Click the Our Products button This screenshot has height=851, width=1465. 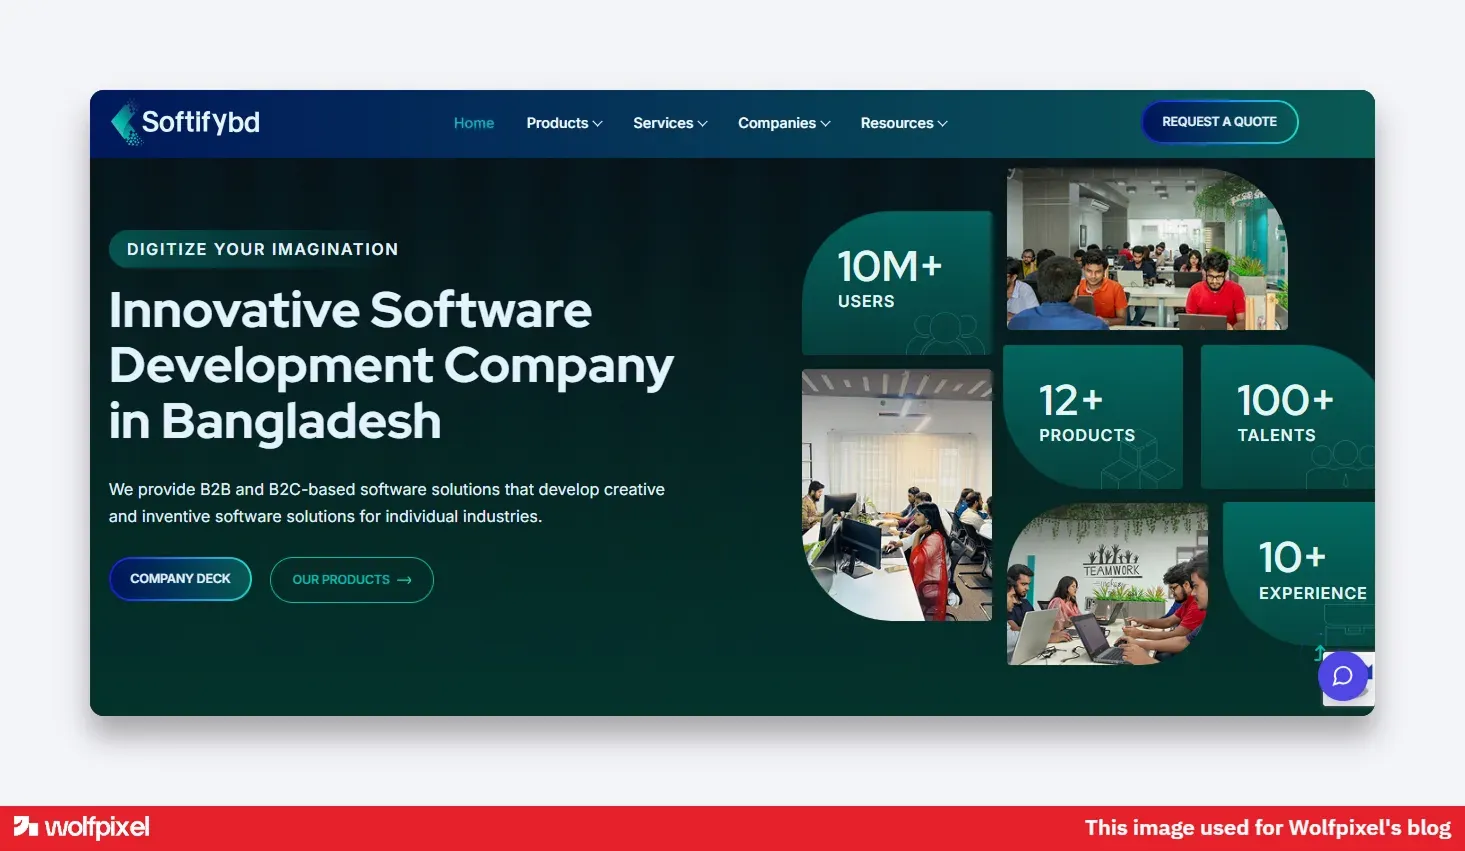point(352,580)
